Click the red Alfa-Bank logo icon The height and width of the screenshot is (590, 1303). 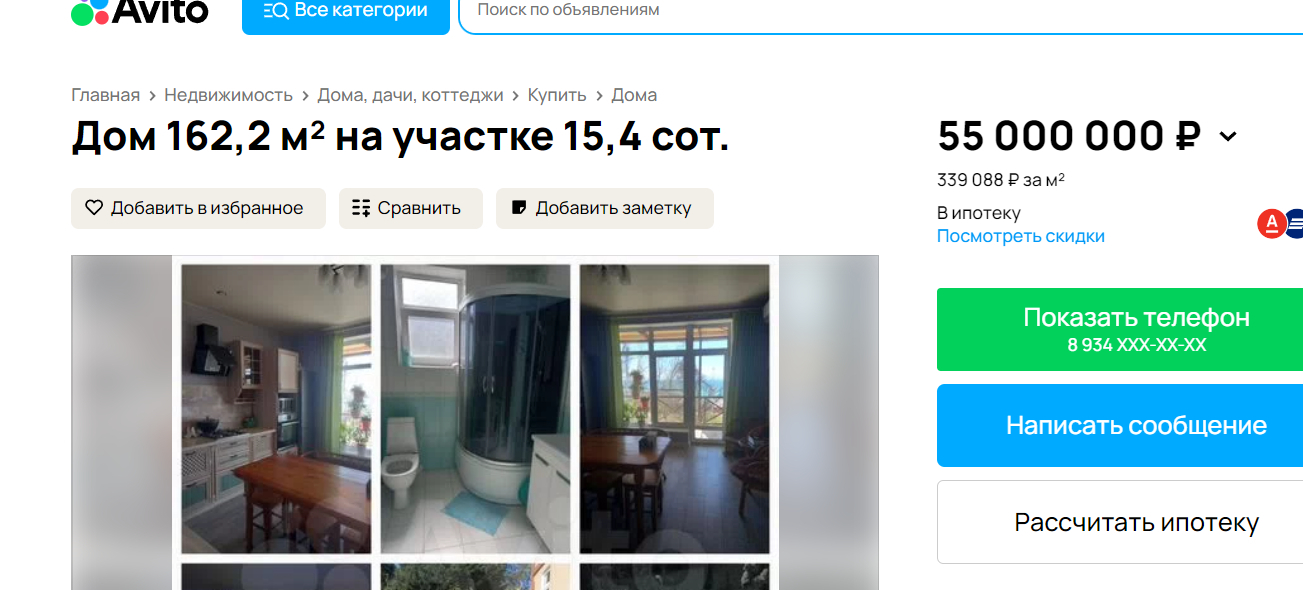(x=1270, y=224)
